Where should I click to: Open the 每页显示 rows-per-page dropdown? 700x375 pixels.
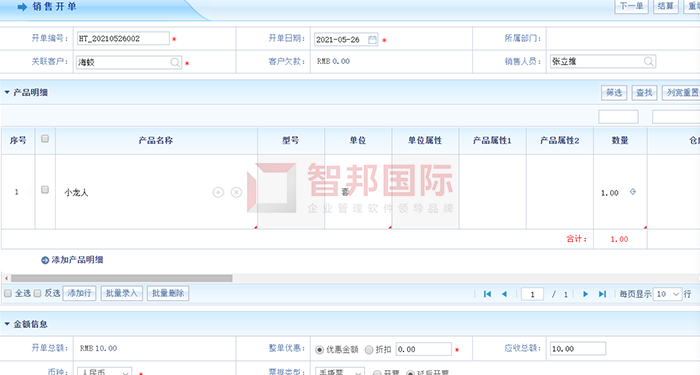click(667, 294)
